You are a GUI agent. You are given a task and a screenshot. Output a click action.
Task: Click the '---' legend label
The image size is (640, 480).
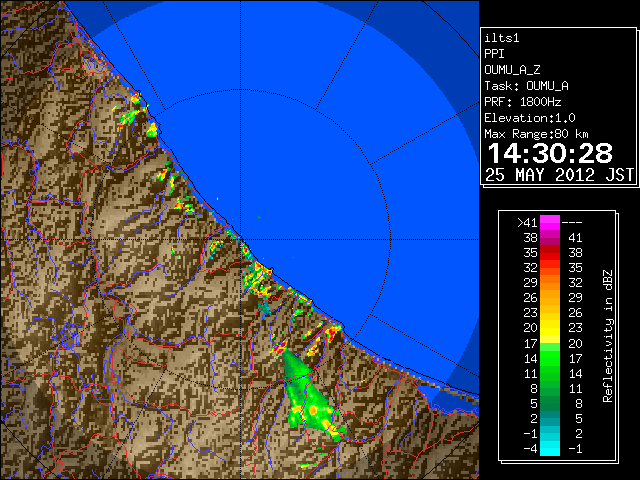[572, 222]
